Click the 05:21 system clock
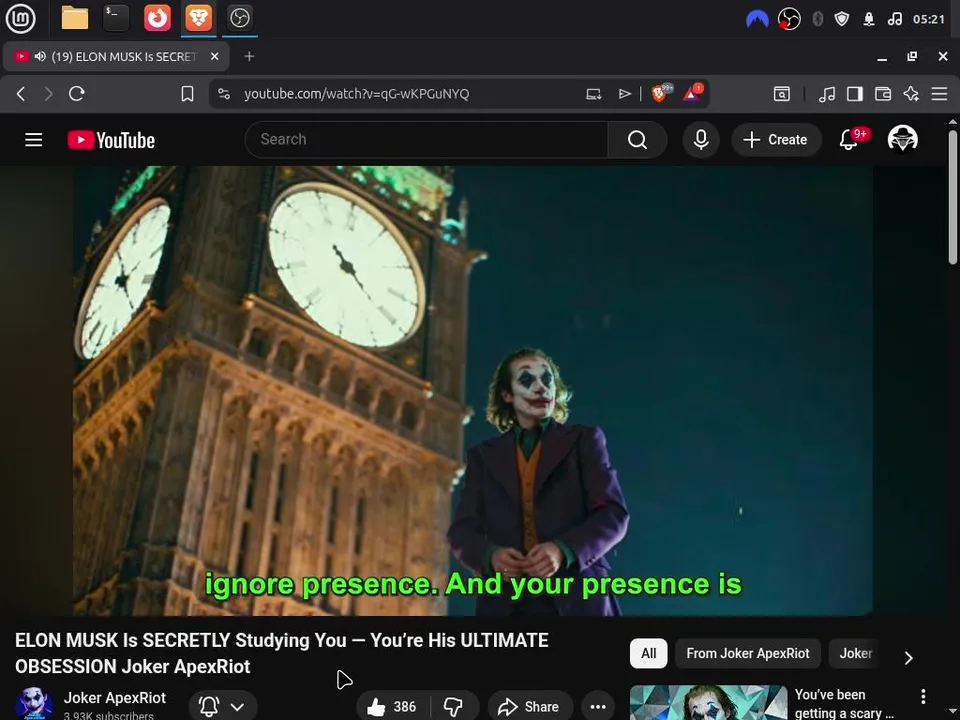Screen dimensions: 960x720 point(928,20)
